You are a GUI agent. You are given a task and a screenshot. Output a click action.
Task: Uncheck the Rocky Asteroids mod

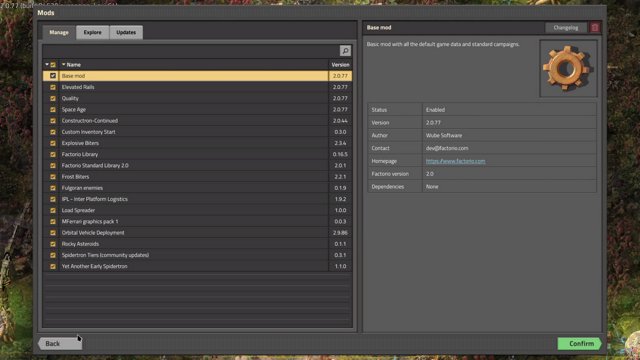tap(53, 244)
